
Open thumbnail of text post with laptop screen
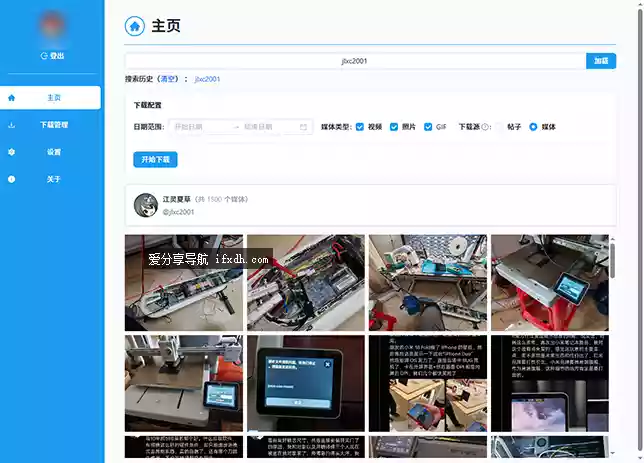[x=550, y=383]
